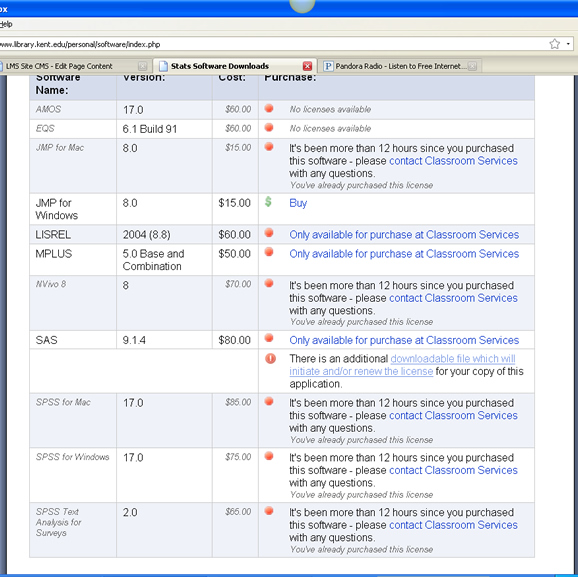Click the JMP for Windows software name

[x=57, y=209]
